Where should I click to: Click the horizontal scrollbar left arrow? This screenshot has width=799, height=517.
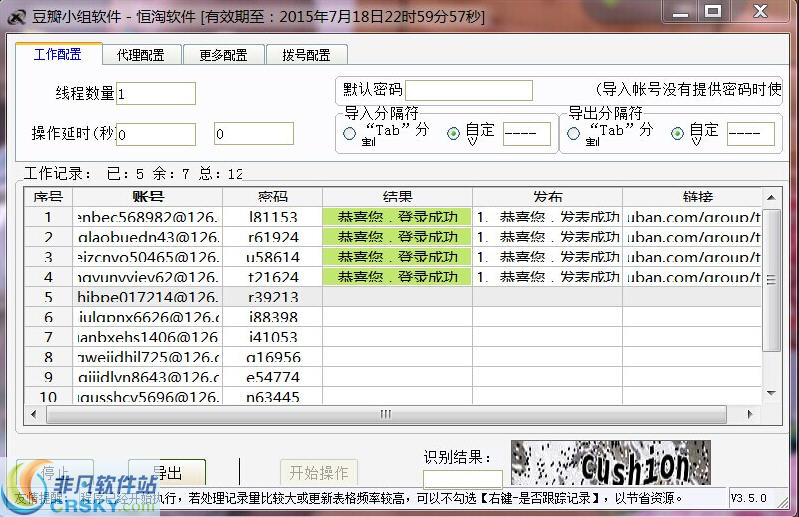click(x=34, y=414)
